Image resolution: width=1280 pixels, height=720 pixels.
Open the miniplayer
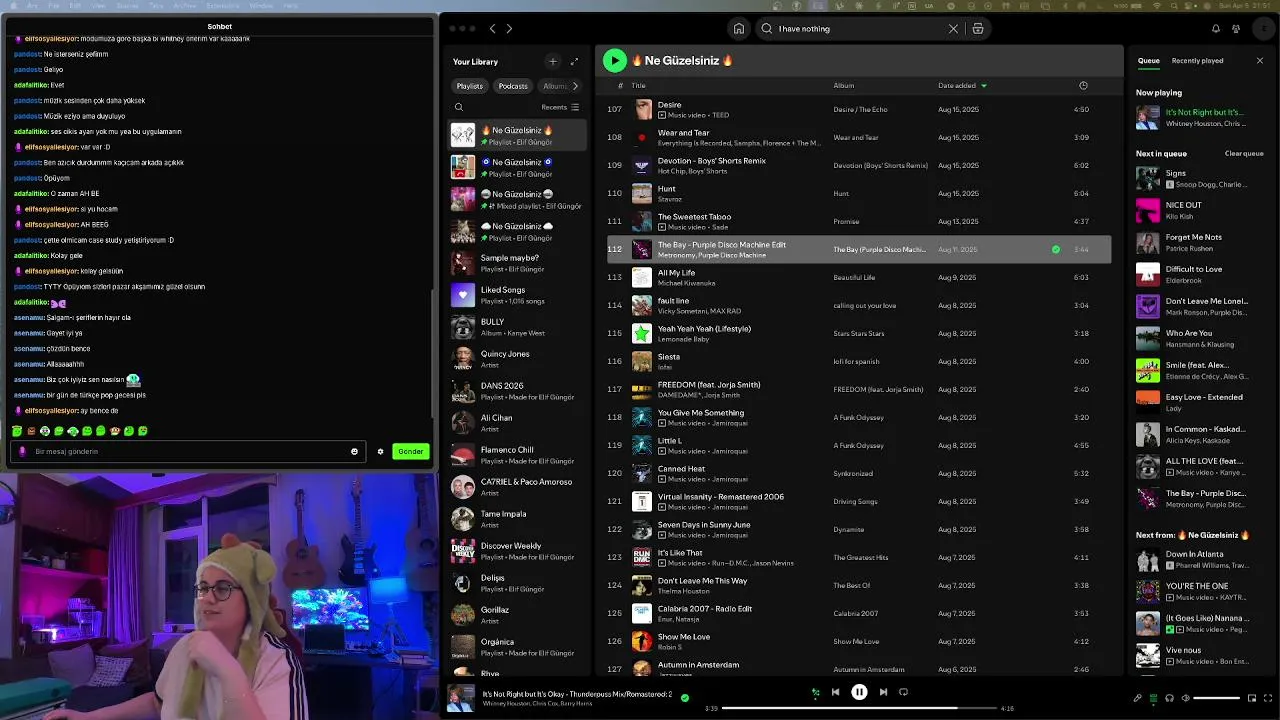(x=1252, y=698)
